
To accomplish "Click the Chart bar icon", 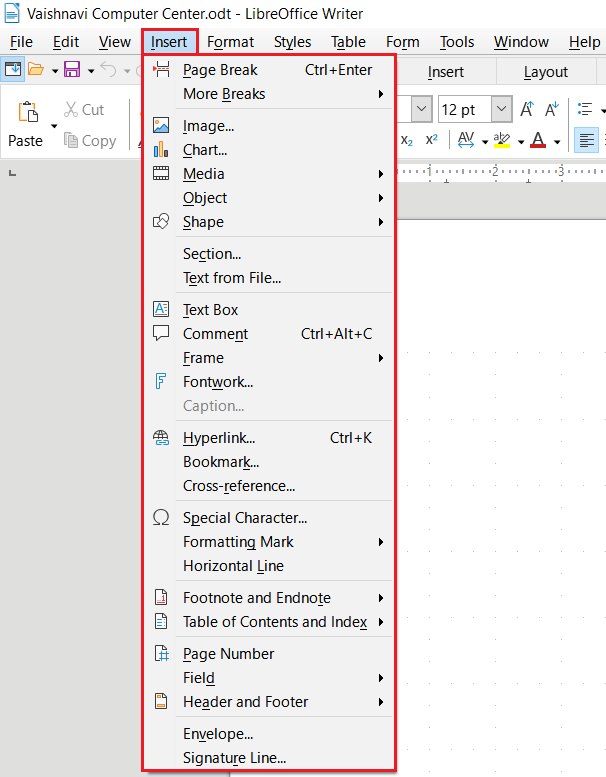I will pos(161,149).
